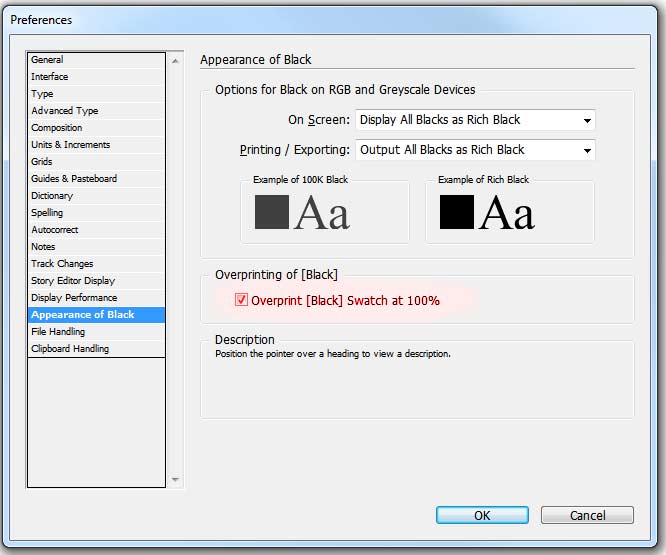
Task: Open Story Editor Display settings
Action: pyautogui.click(x=96, y=281)
